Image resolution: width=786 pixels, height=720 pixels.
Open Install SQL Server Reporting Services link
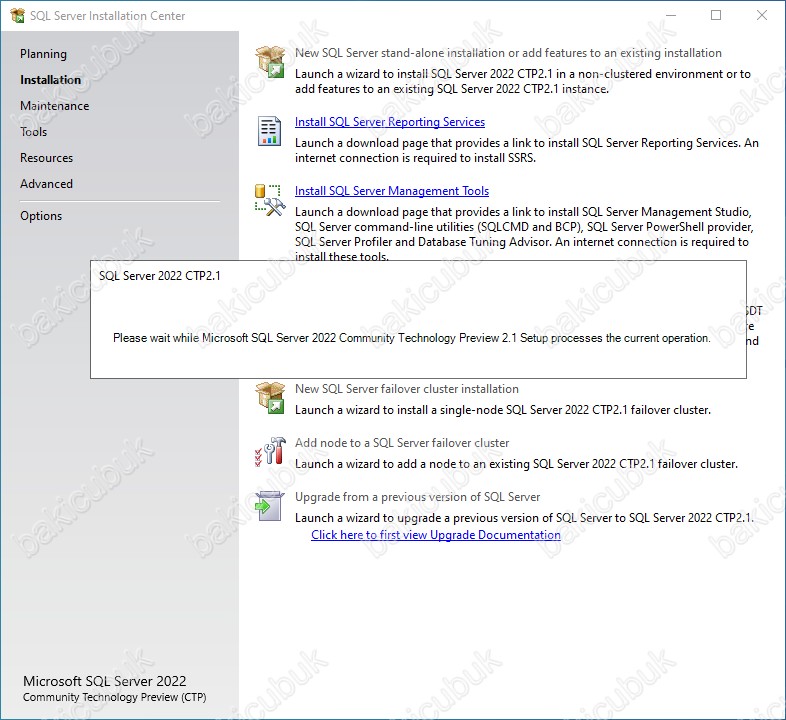(x=390, y=122)
